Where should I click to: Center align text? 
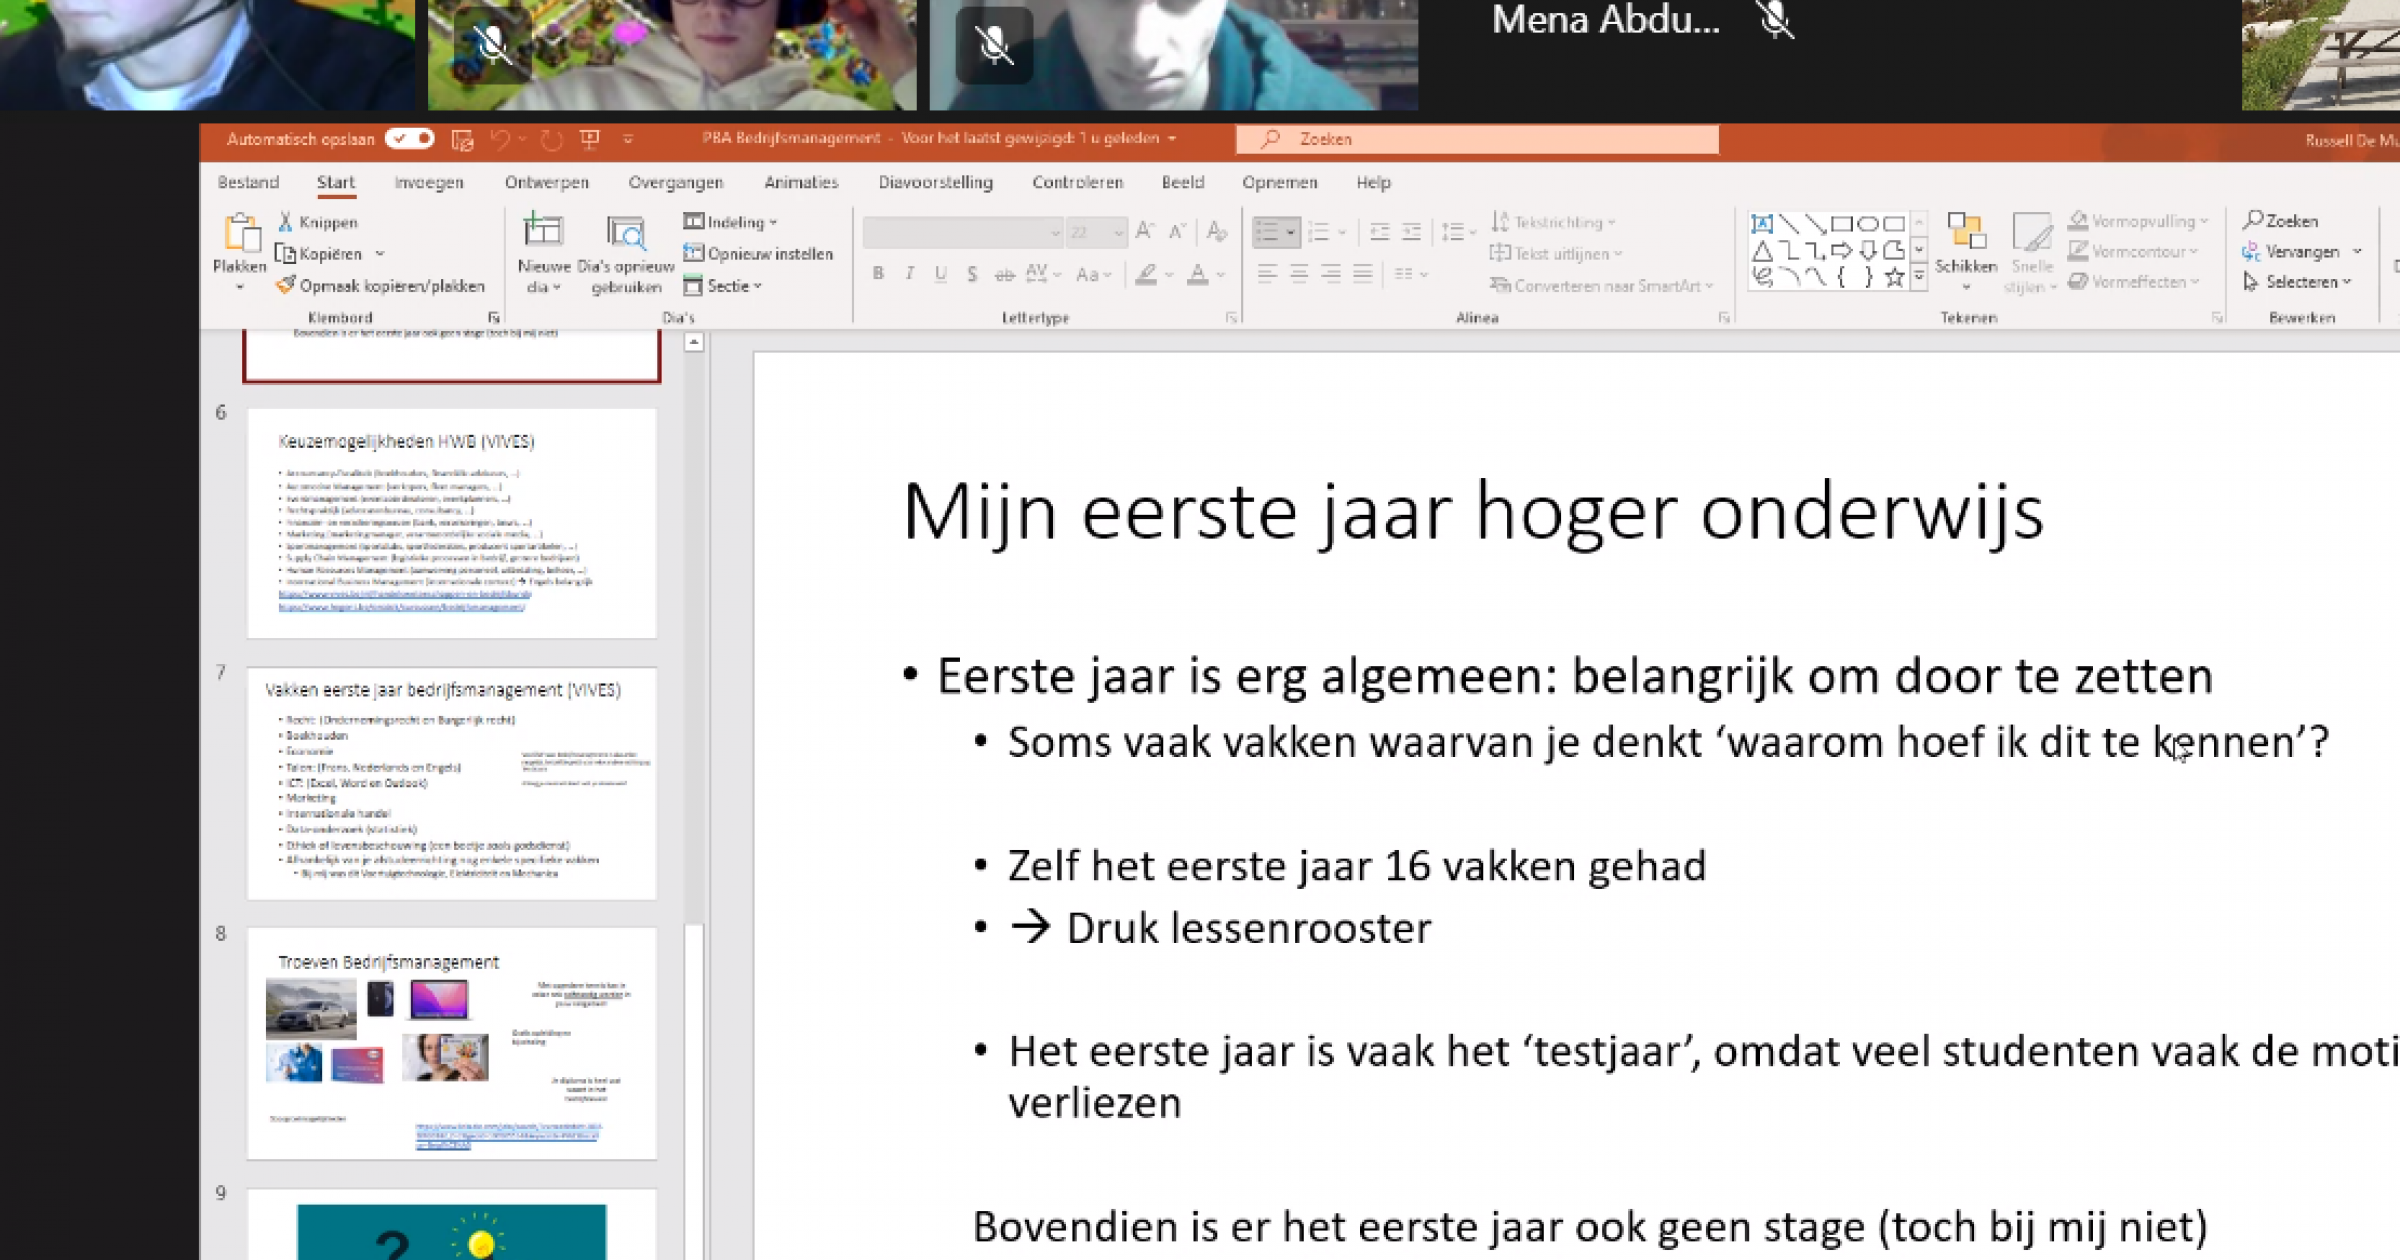coord(1299,273)
